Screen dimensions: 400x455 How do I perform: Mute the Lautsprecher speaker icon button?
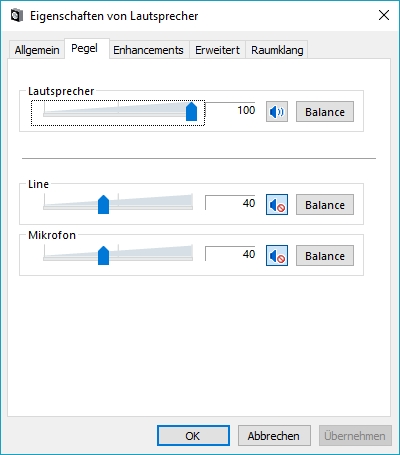(x=277, y=112)
